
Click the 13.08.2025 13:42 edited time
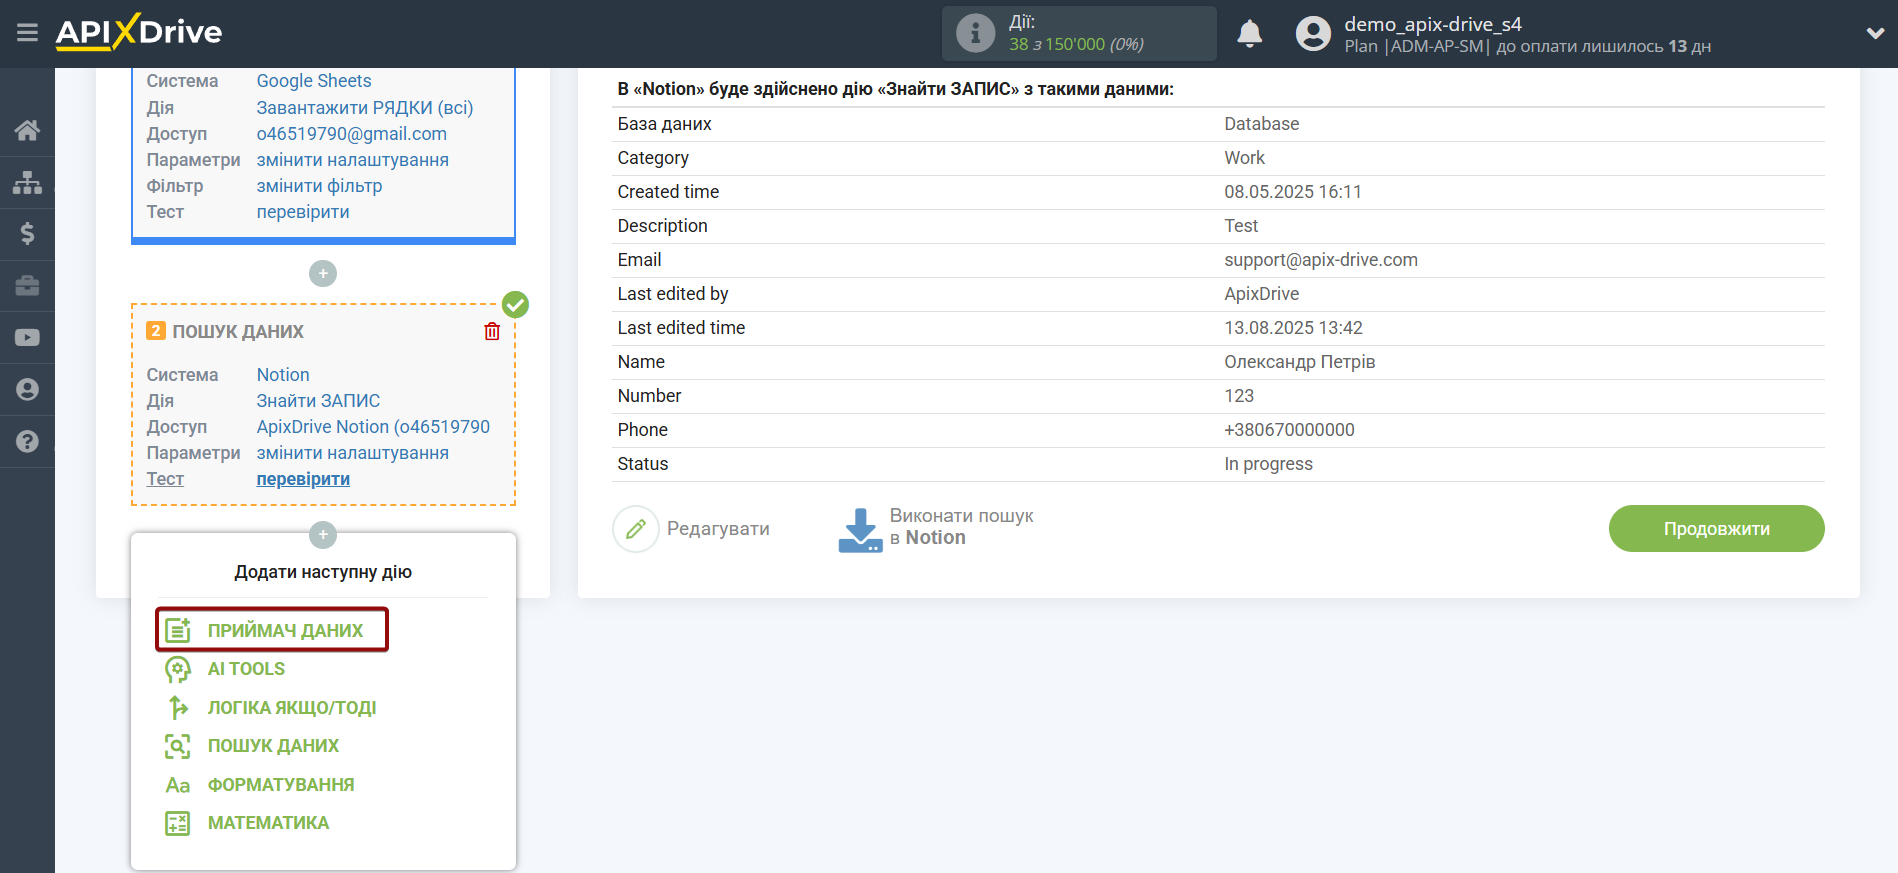coord(1293,328)
